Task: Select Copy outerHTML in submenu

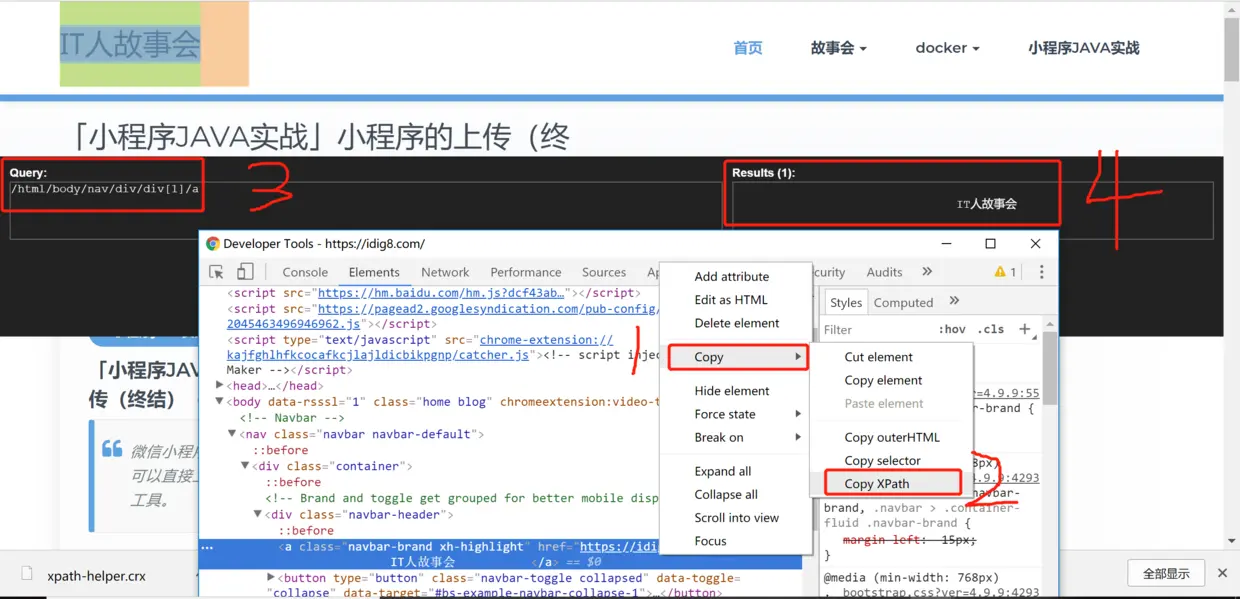Action: [x=891, y=437]
